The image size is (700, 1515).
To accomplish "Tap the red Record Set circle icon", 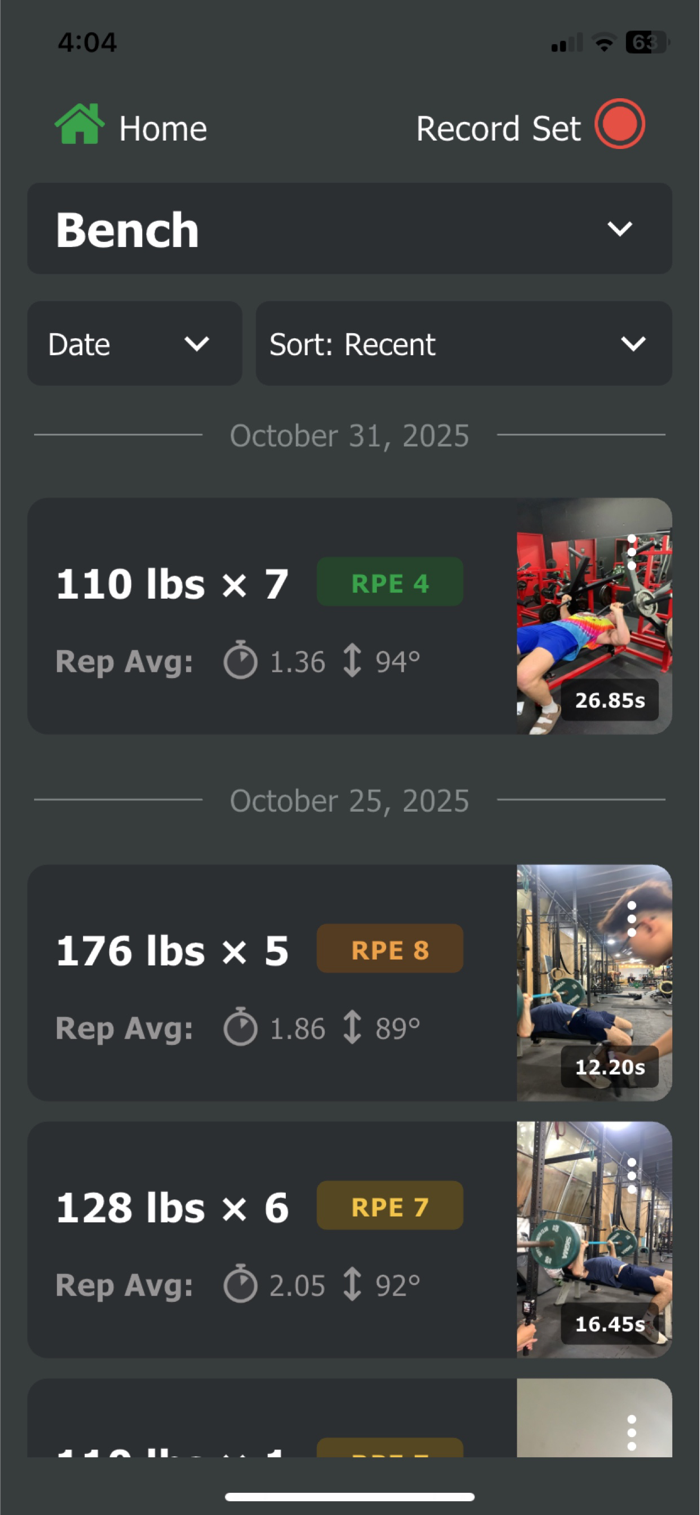I will coord(620,126).
